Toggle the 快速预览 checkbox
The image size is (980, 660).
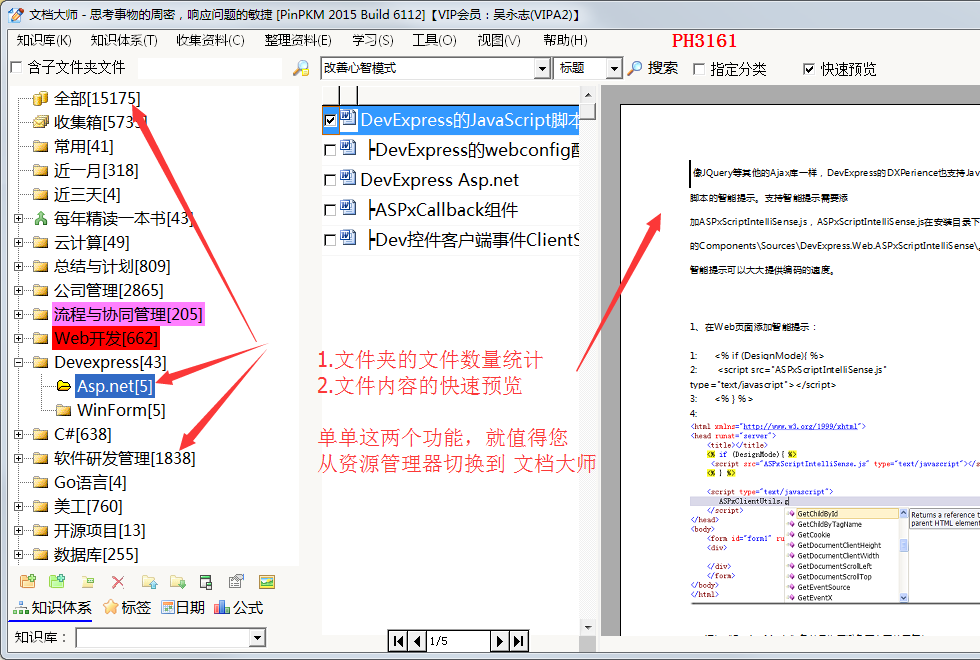point(809,69)
